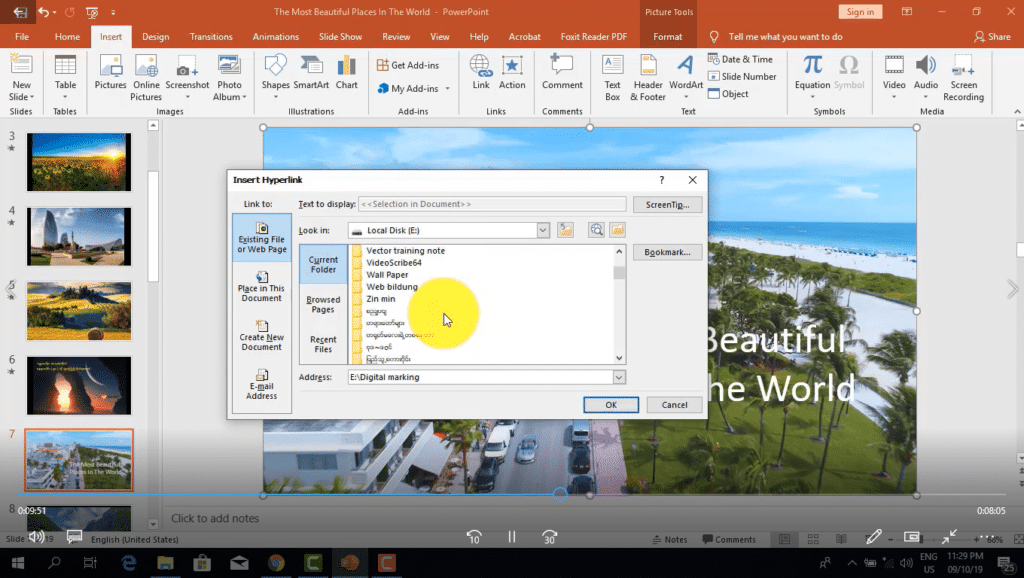The image size is (1024, 578).
Task: Open the Table insert tool
Action: point(65,78)
